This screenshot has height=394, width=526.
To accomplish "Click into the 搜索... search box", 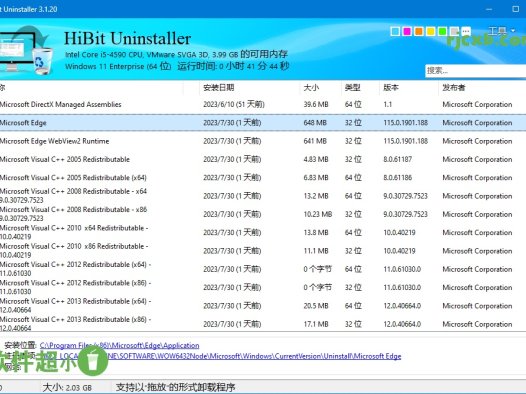I will point(475,70).
